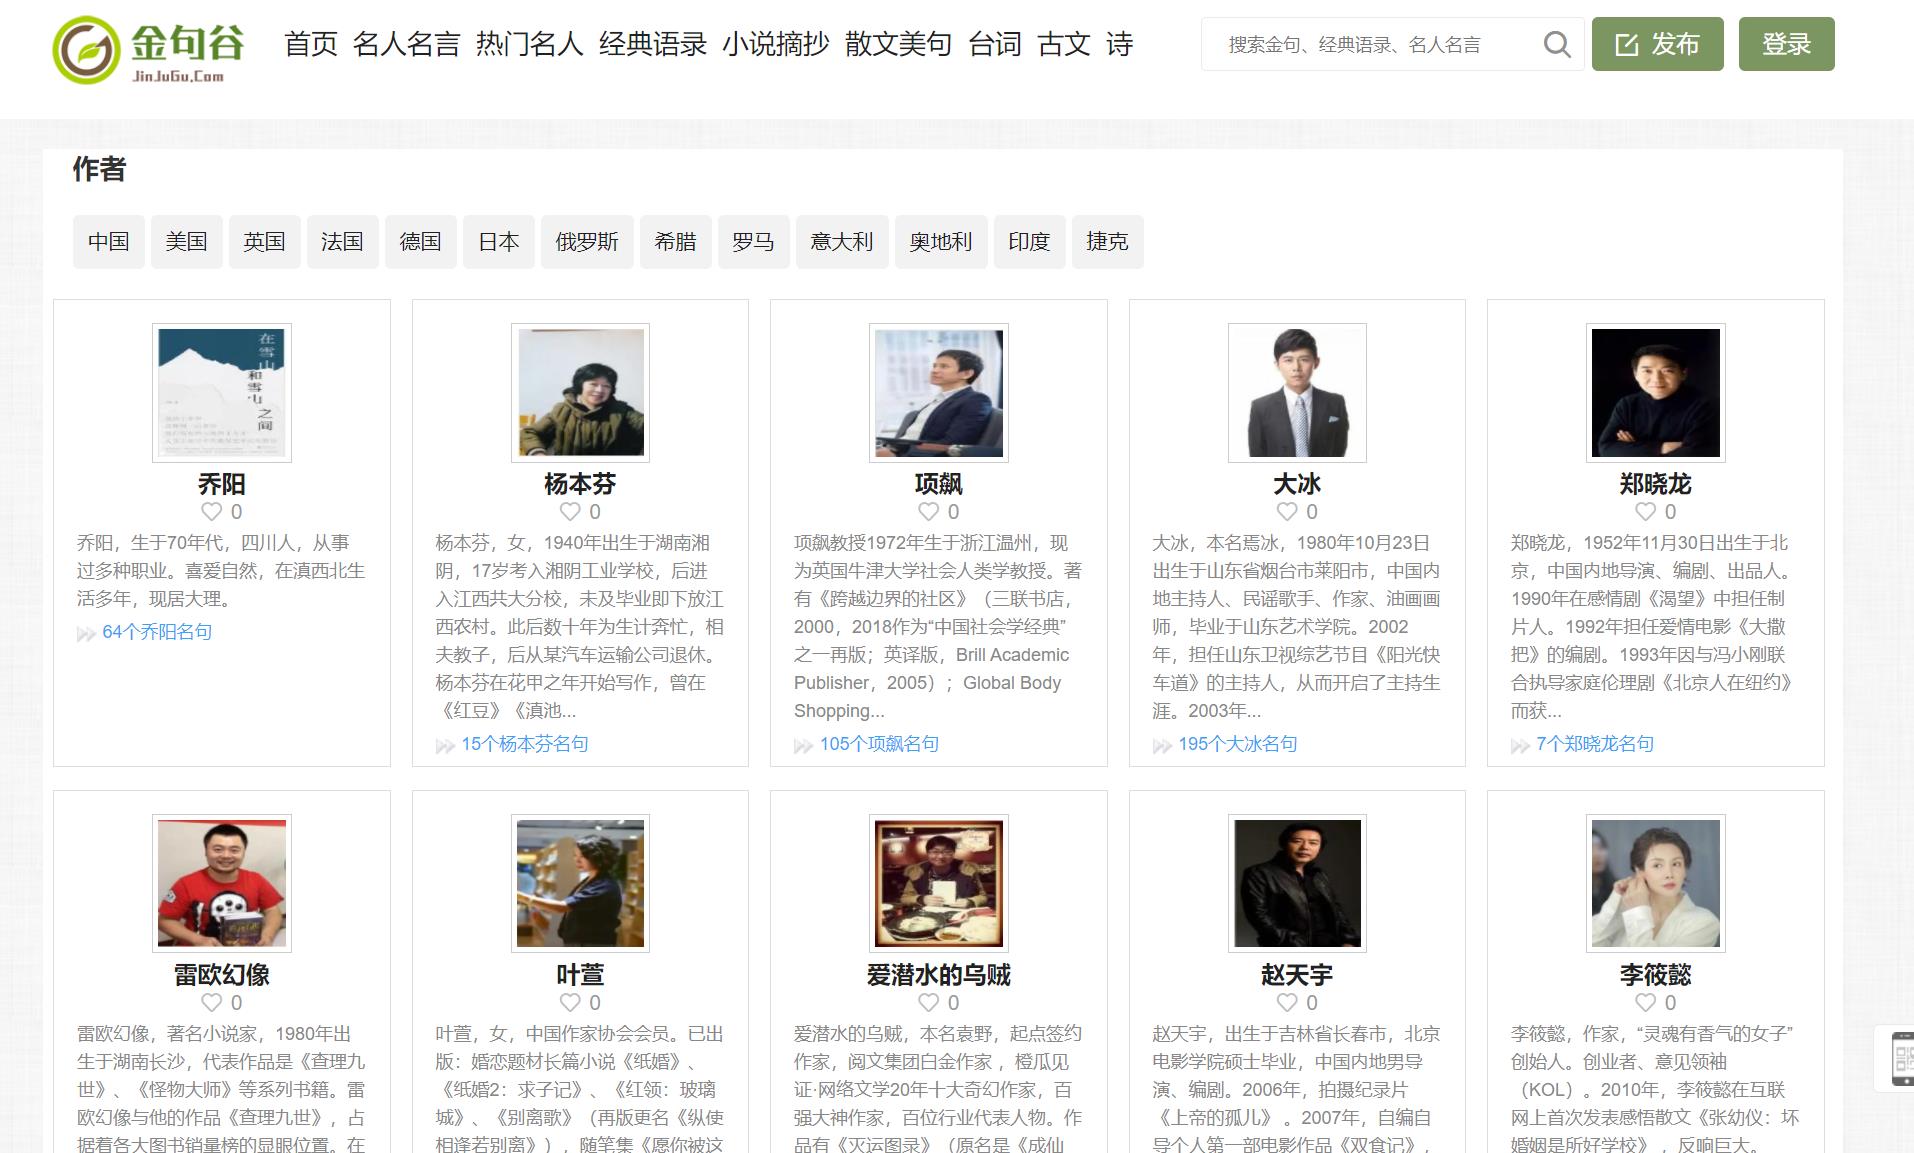The height and width of the screenshot is (1153, 1914).
Task: Open the 105个项飙名句 link
Action: click(x=879, y=744)
